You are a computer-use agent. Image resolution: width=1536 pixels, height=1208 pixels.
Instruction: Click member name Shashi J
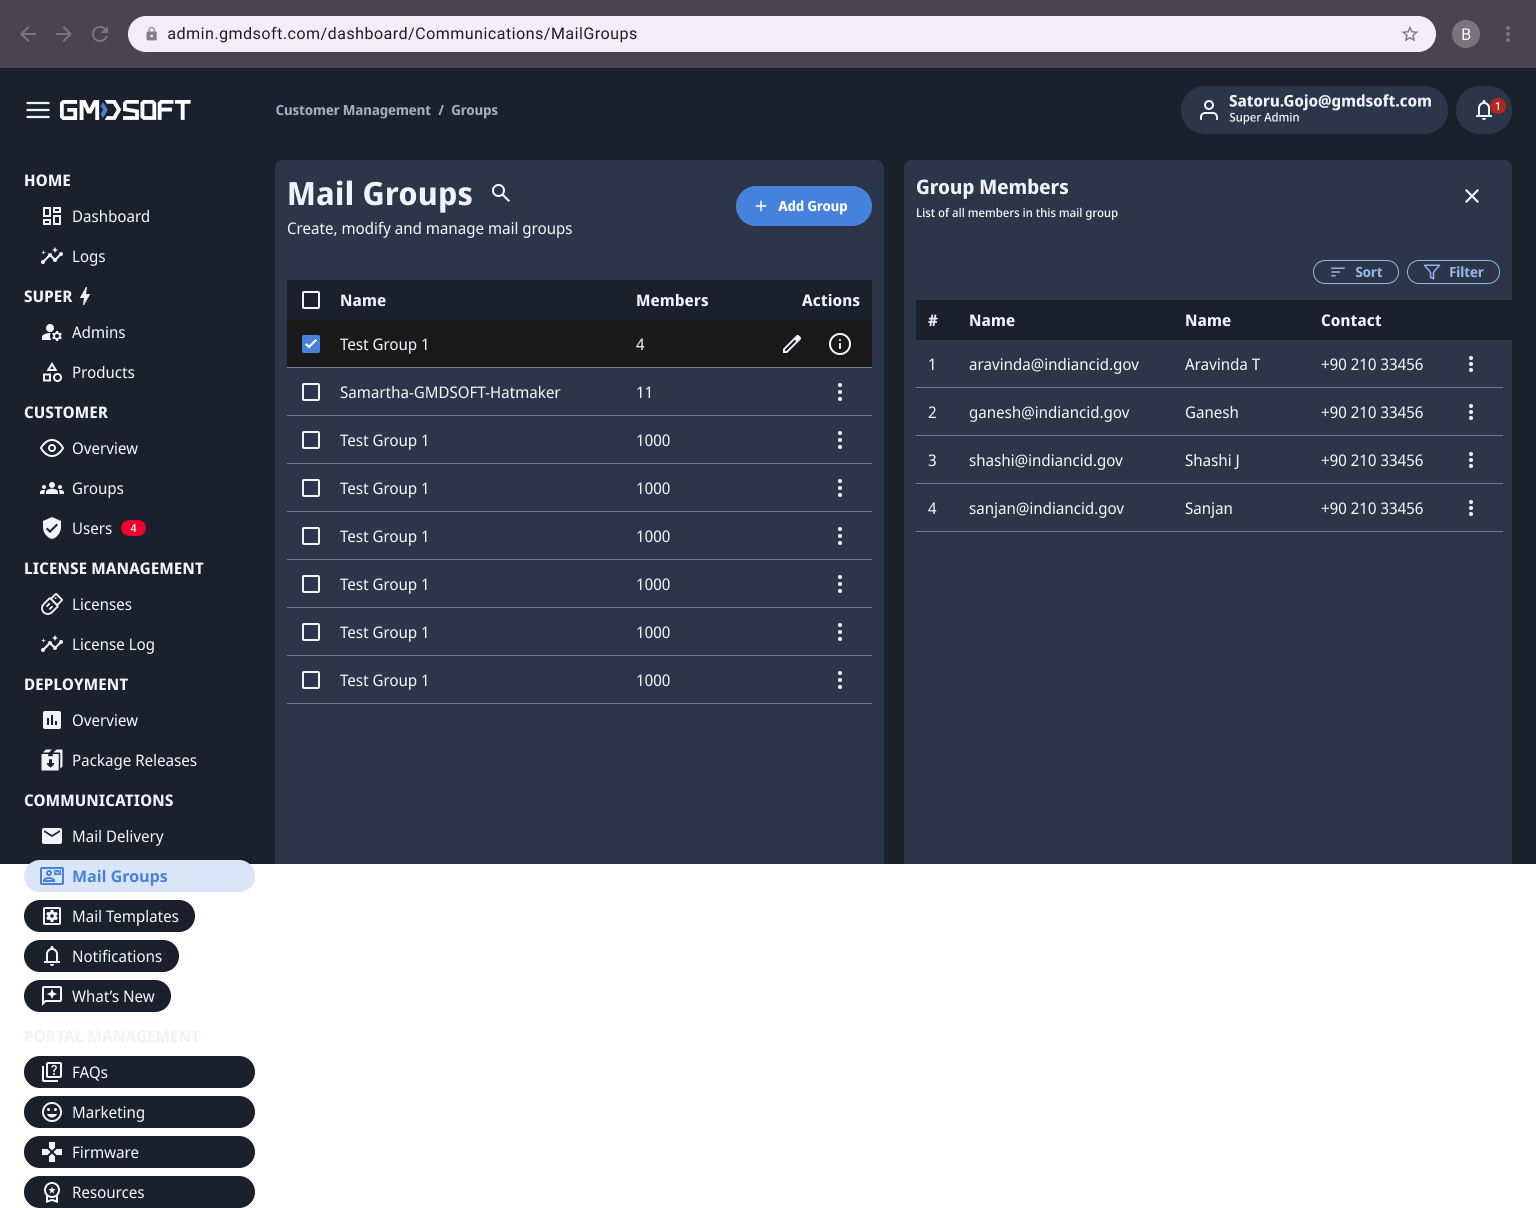[1212, 460]
